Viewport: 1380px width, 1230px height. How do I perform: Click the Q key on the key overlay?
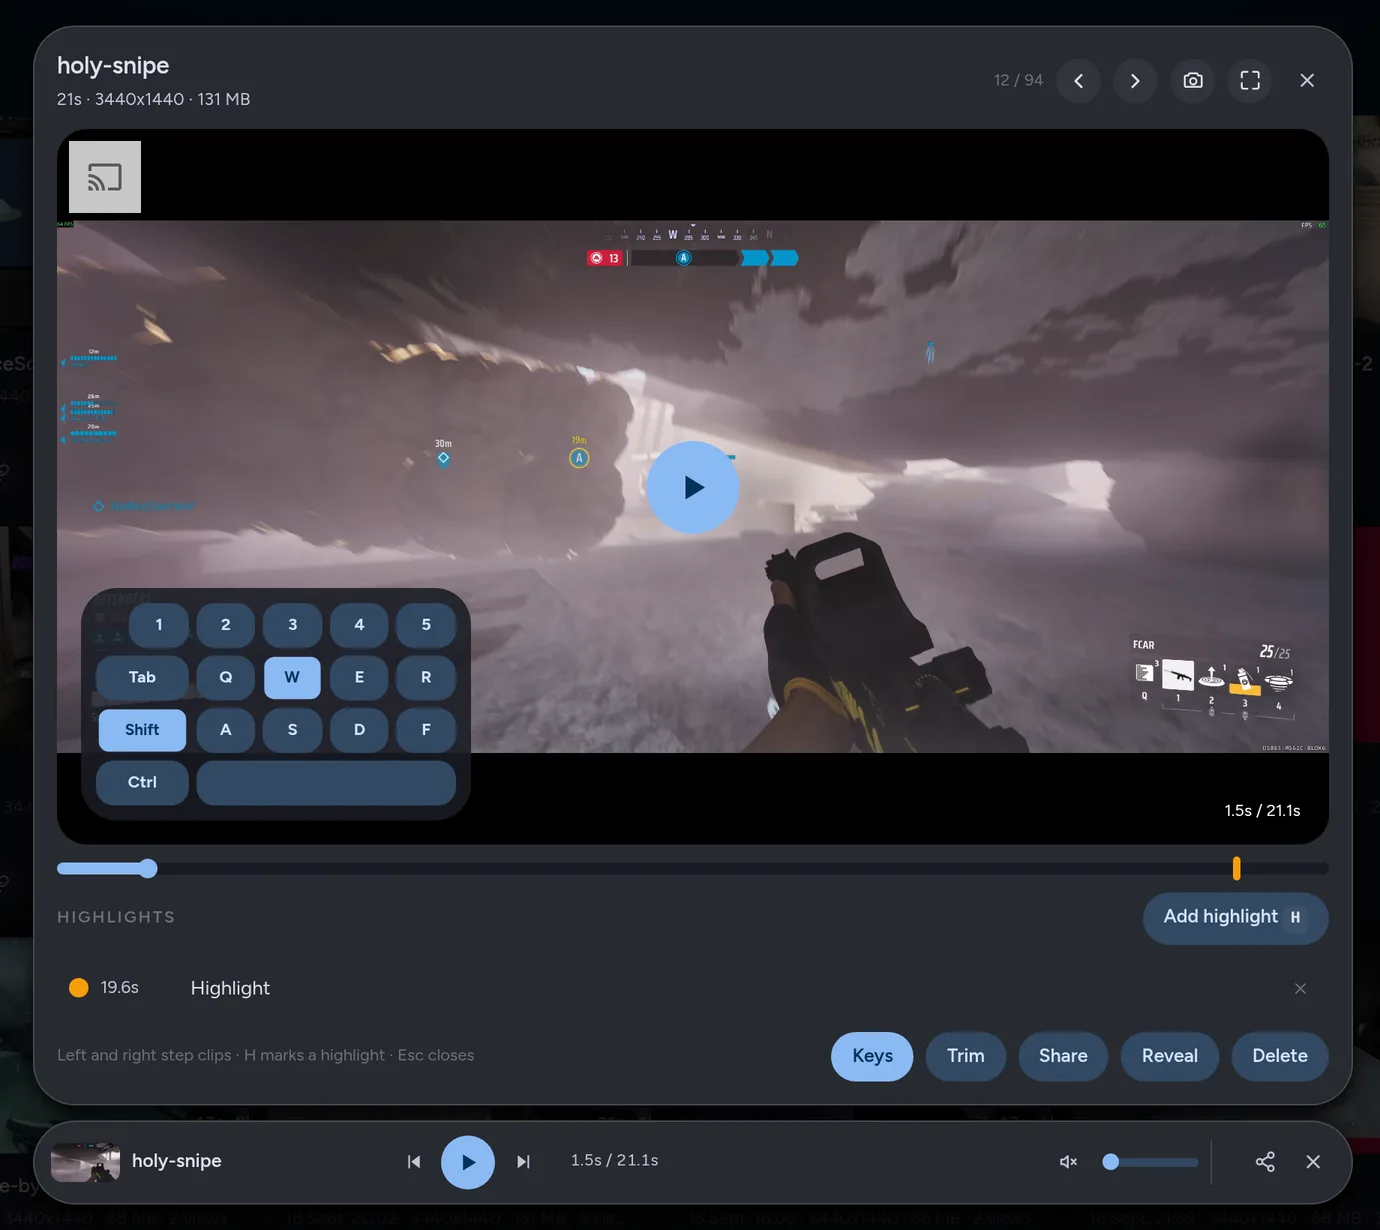click(x=226, y=677)
